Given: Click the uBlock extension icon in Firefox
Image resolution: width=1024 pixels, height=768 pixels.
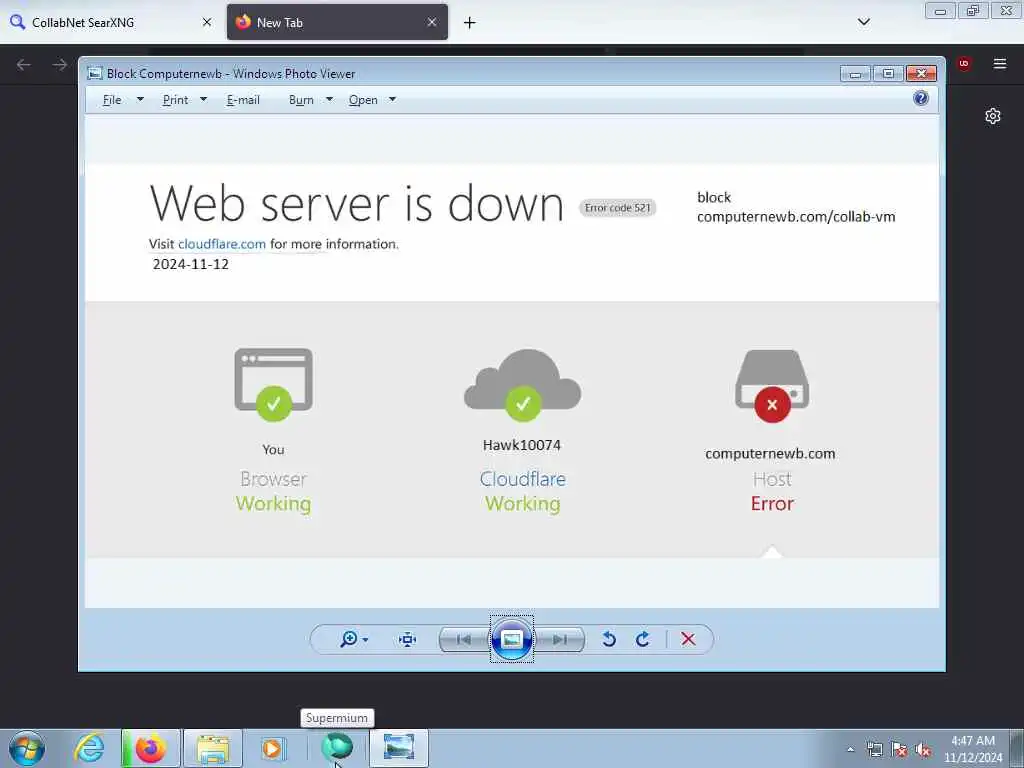Looking at the screenshot, I should tap(964, 63).
